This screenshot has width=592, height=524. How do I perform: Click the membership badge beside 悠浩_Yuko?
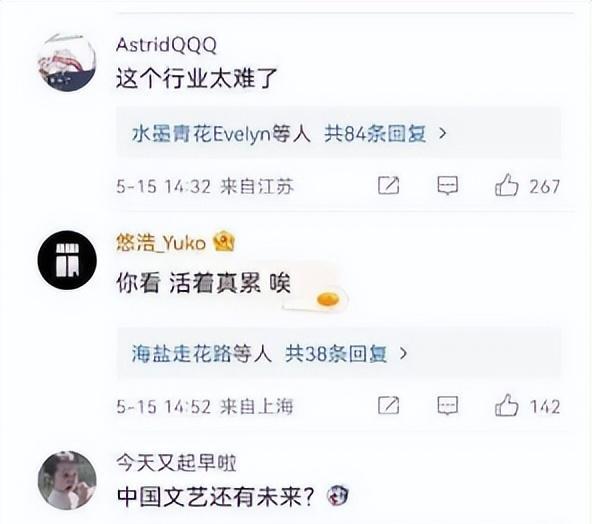[224, 242]
